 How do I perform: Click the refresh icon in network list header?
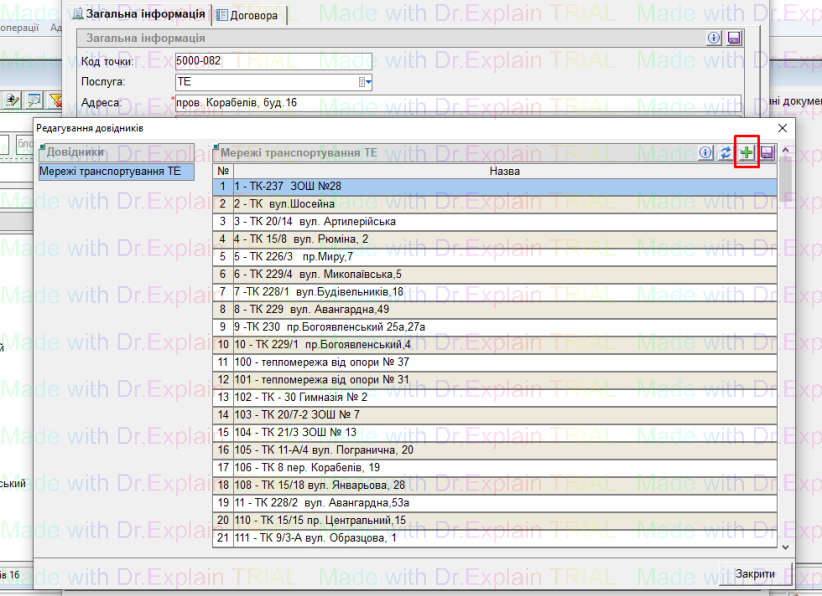click(x=726, y=153)
